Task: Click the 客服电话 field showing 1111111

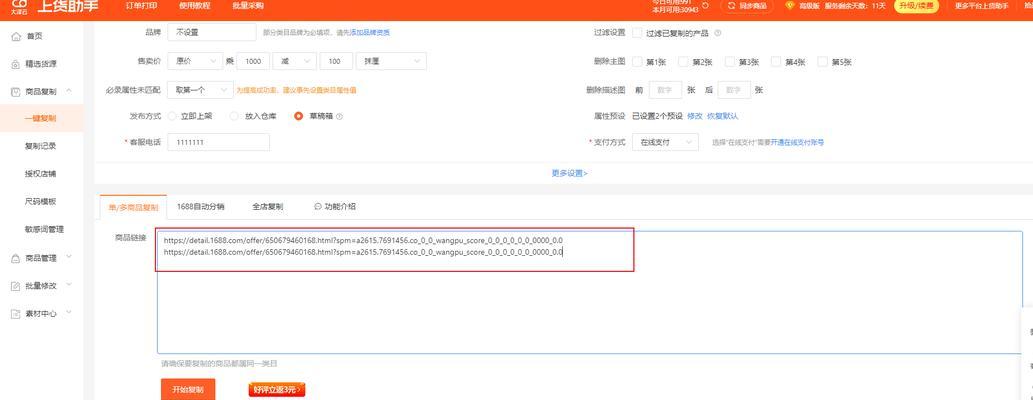Action: click(218, 142)
